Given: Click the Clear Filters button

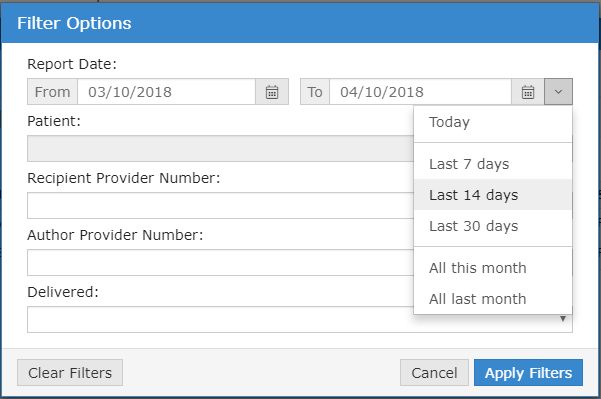Looking at the screenshot, I should [x=70, y=373].
